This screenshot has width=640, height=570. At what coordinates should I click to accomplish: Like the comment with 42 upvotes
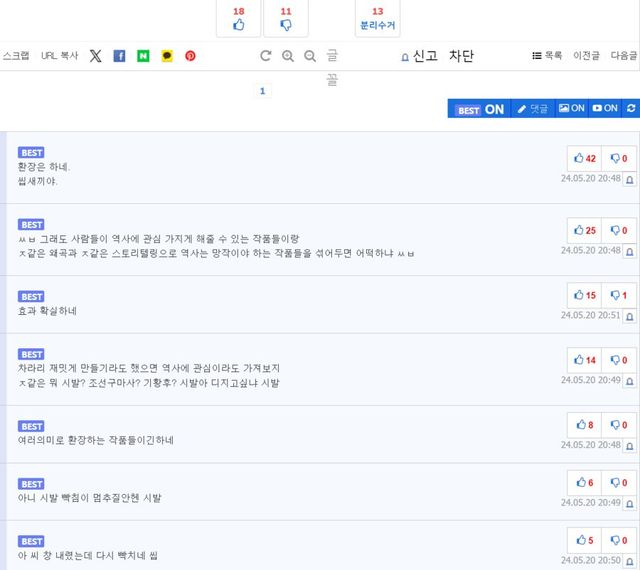(585, 158)
